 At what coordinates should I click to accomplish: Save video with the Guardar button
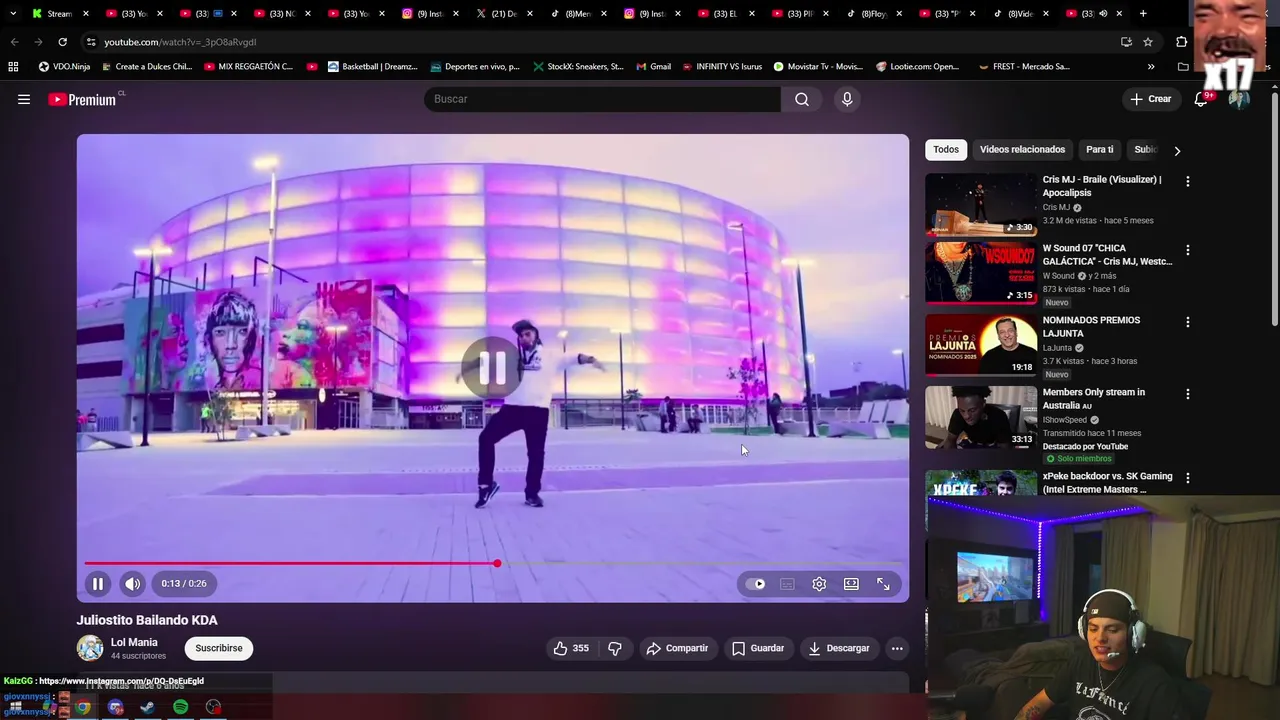(x=758, y=648)
